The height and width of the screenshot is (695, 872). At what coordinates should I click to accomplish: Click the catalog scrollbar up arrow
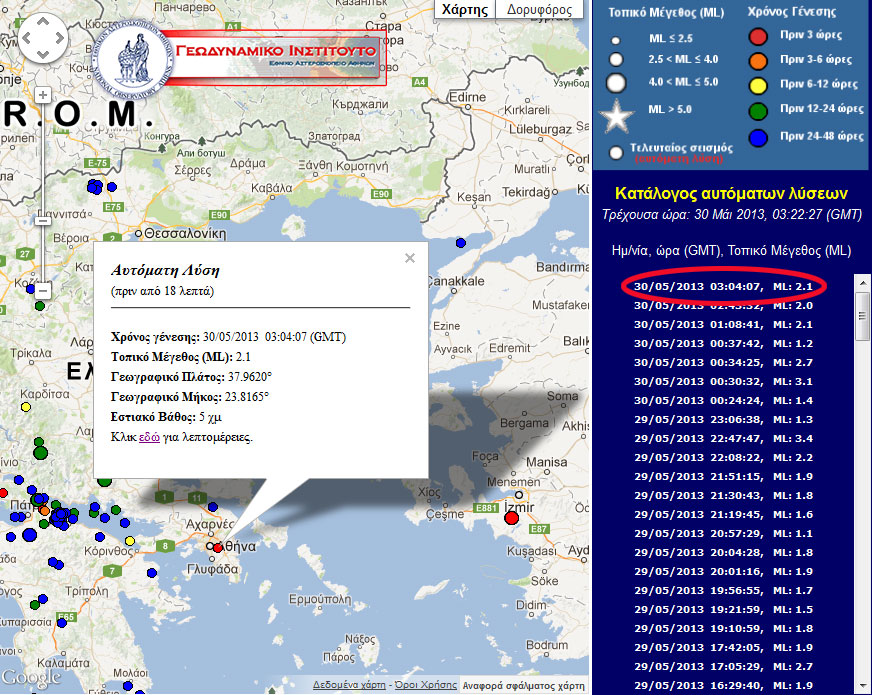(x=862, y=284)
